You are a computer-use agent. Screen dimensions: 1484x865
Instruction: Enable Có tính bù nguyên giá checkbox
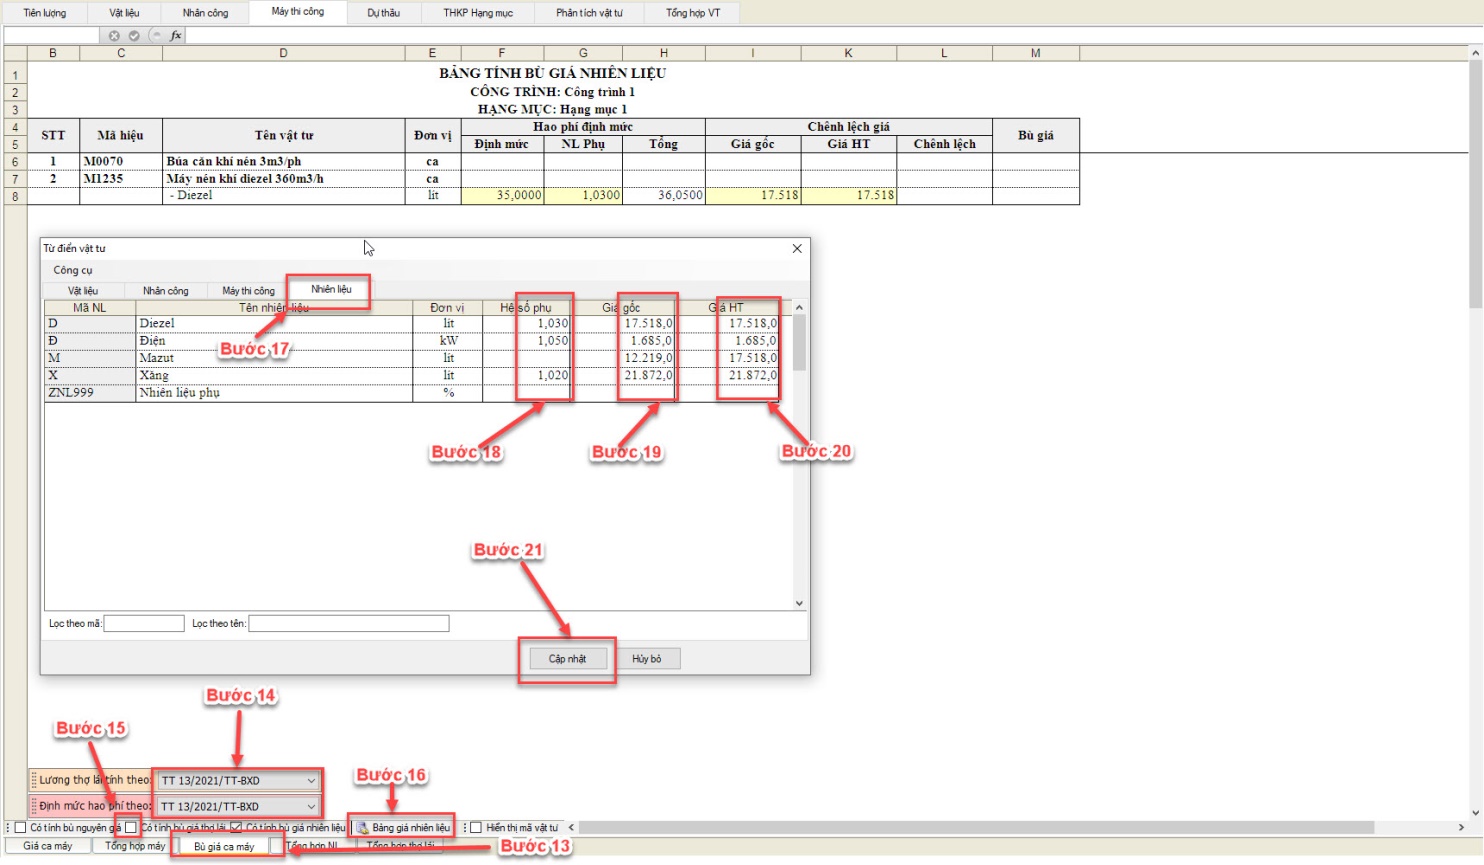pyautogui.click(x=20, y=827)
